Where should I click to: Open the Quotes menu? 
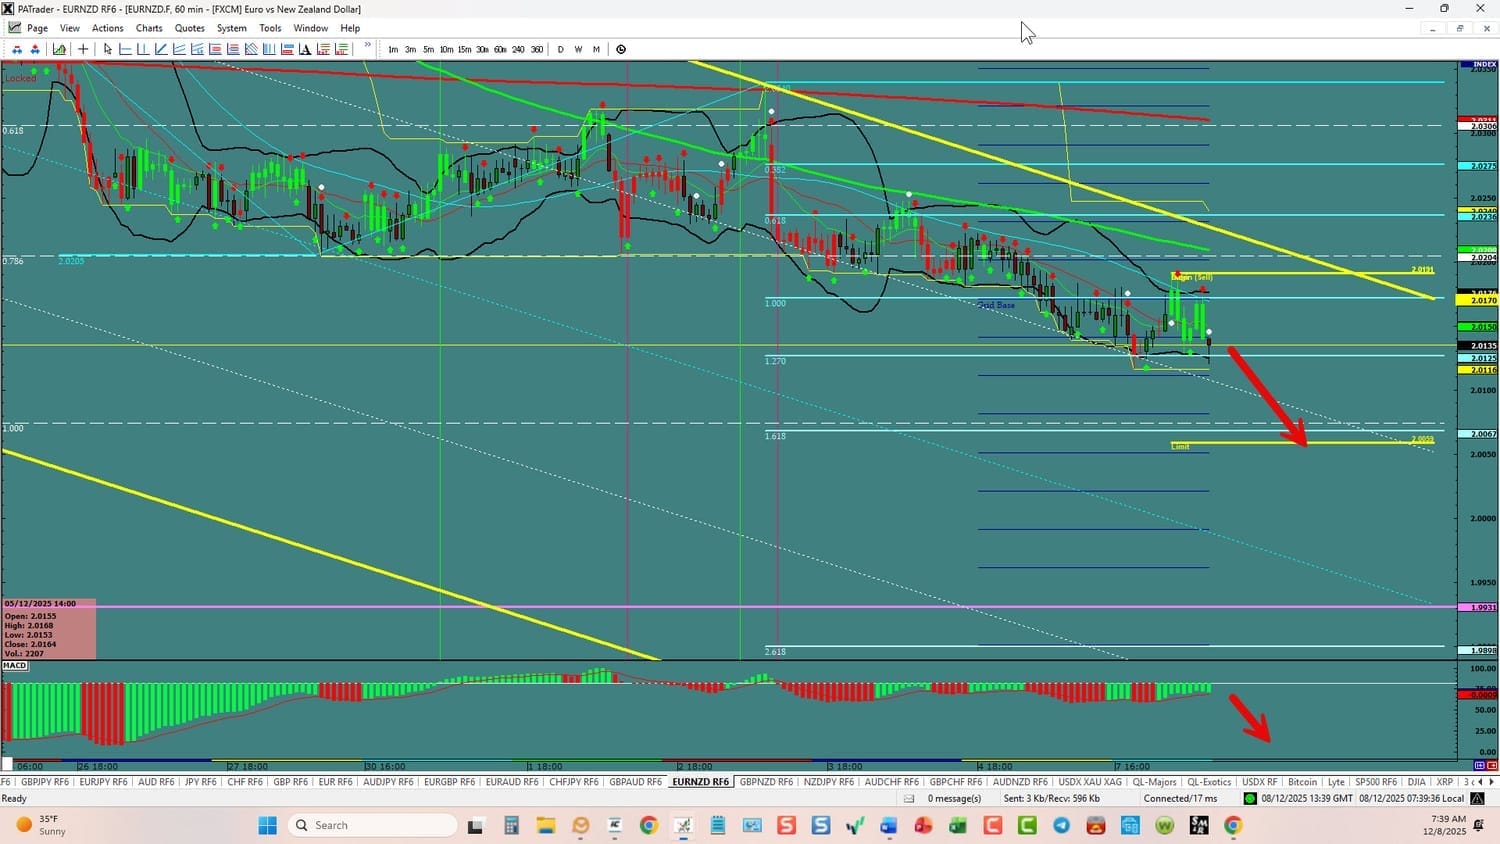point(189,28)
